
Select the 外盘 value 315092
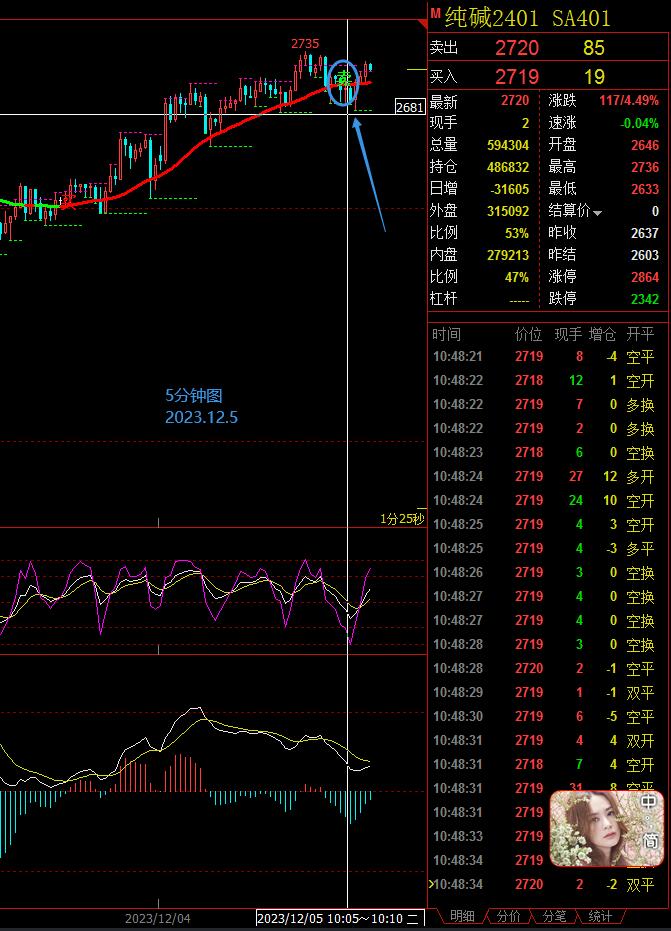click(508, 211)
